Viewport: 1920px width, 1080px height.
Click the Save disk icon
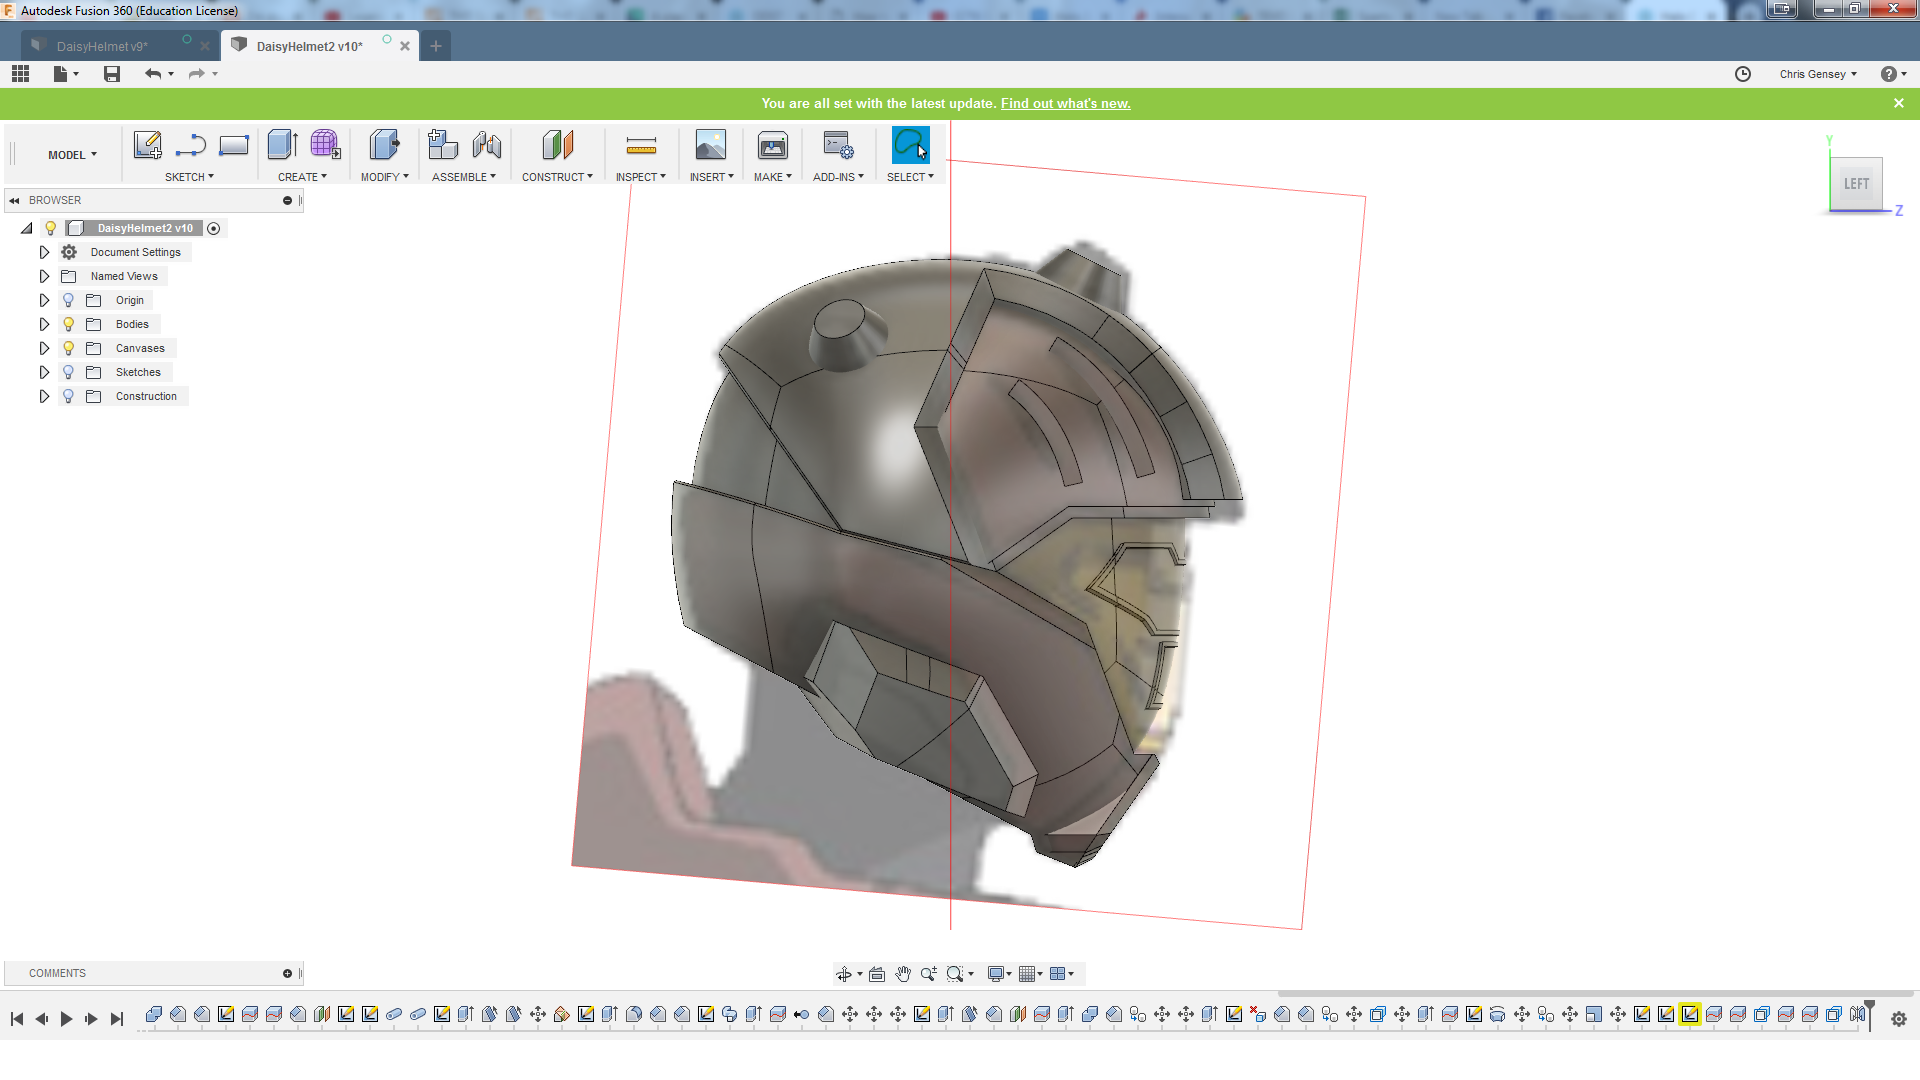tap(112, 74)
